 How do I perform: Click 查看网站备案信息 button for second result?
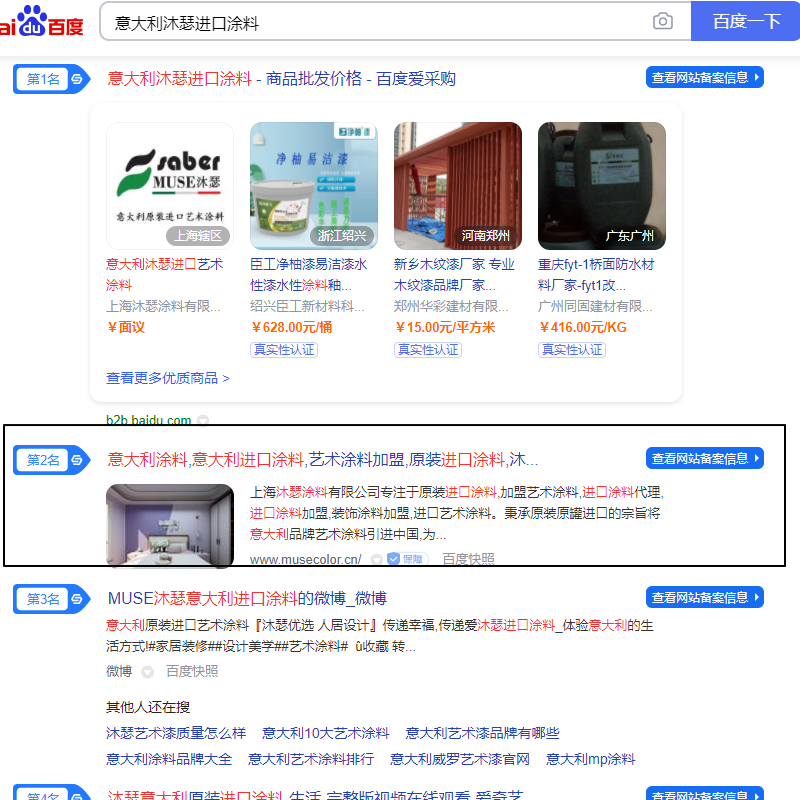pos(705,458)
